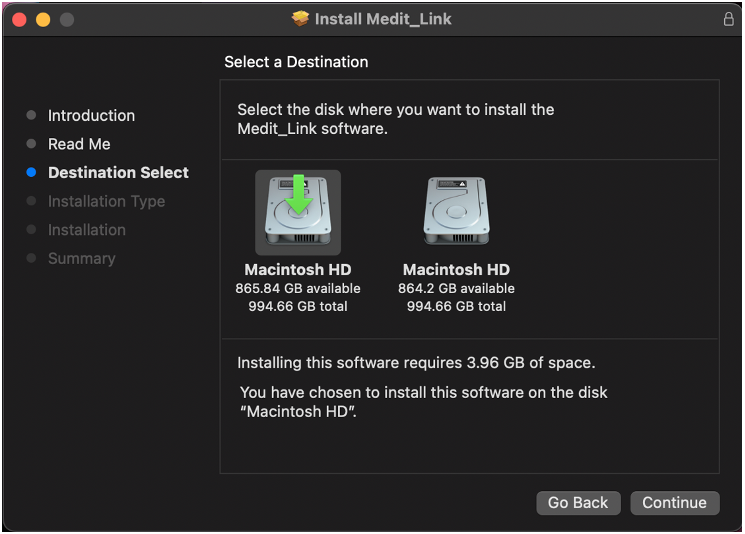The width and height of the screenshot is (745, 534).
Task: Click the Read Me step bullet
Action: point(31,144)
